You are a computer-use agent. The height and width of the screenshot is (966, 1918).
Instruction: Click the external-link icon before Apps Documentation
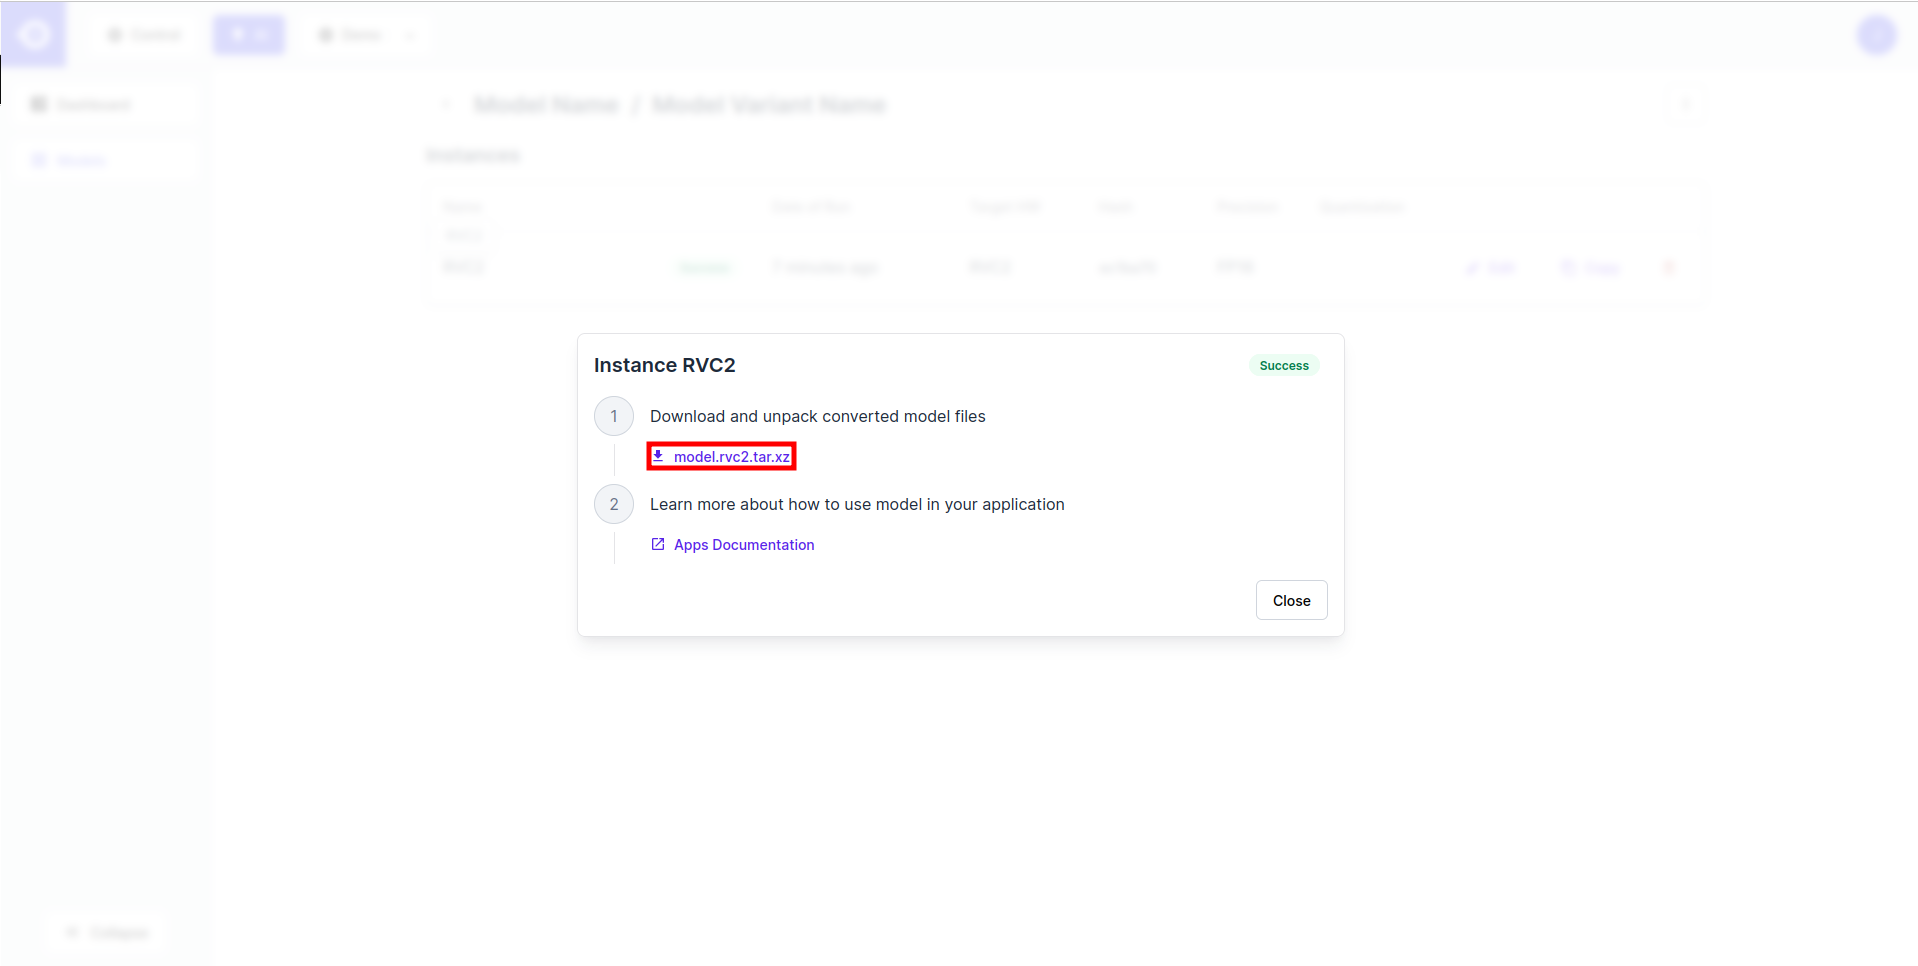click(x=658, y=544)
